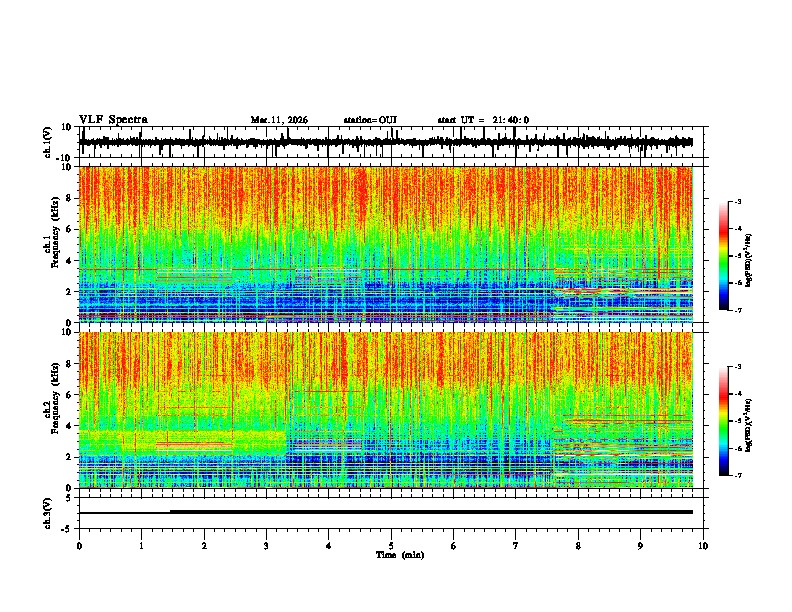Select the date text "Mar.11, 2026"
Viewport: 792px width, 612px height.
coord(279,120)
